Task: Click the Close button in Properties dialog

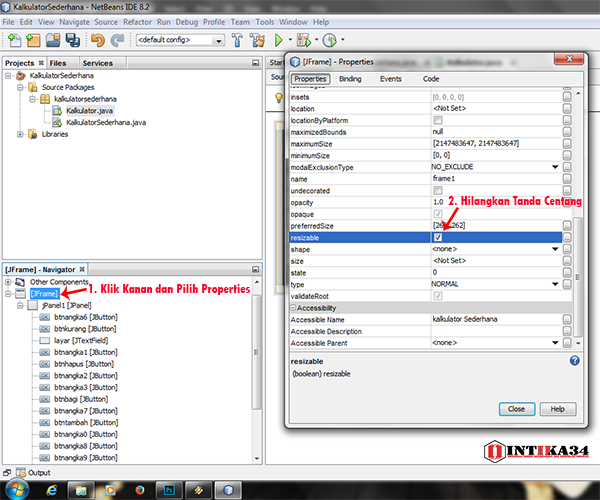Action: click(x=517, y=409)
